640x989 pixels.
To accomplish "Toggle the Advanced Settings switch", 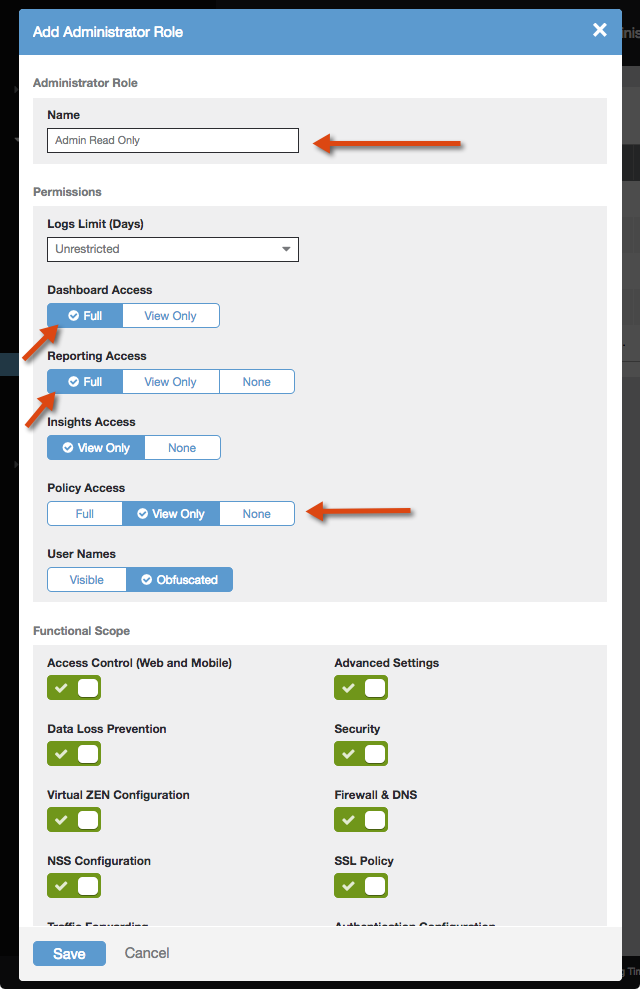I will [361, 688].
